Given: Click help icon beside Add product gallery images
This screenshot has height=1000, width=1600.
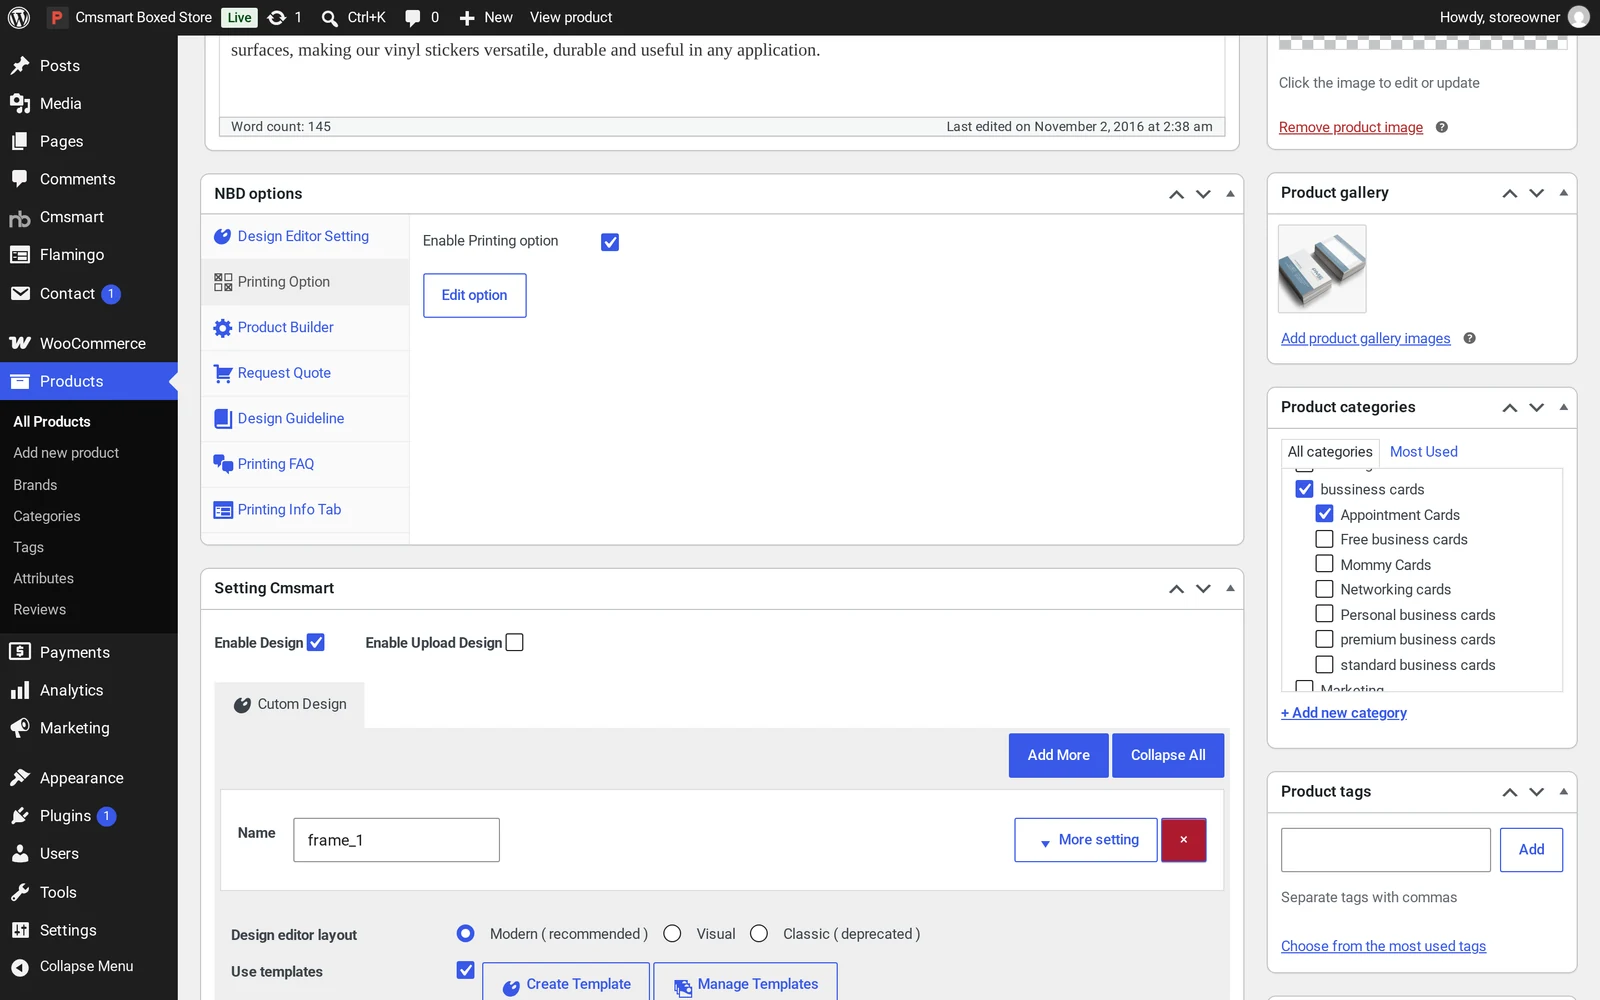Looking at the screenshot, I should pos(1470,338).
